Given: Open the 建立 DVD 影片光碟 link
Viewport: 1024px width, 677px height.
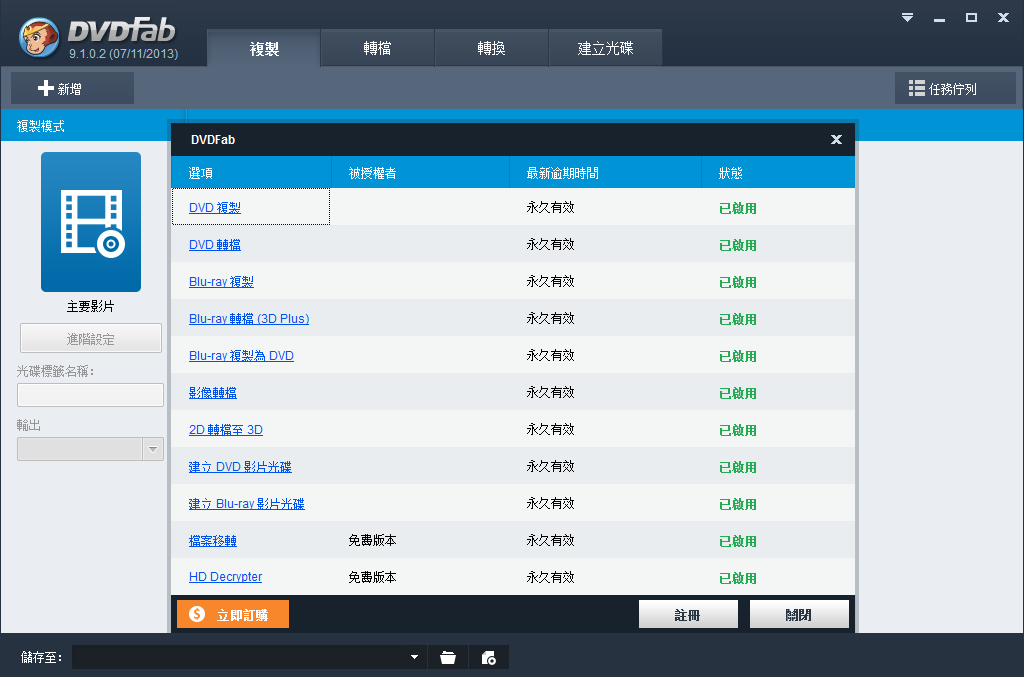Looking at the screenshot, I should pos(240,467).
